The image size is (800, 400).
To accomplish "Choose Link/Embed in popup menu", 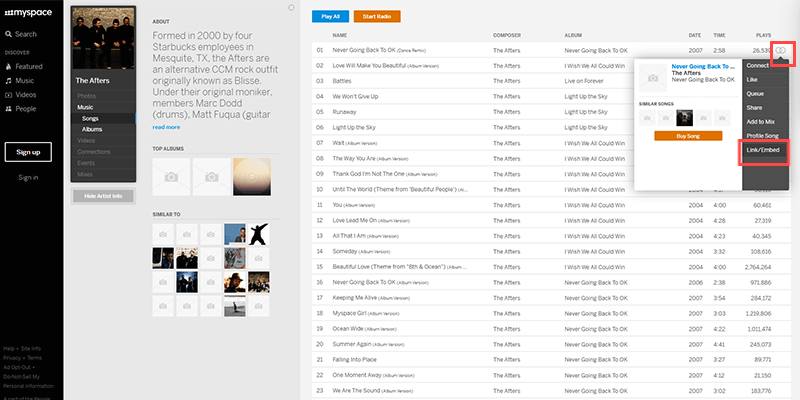I will click(762, 150).
